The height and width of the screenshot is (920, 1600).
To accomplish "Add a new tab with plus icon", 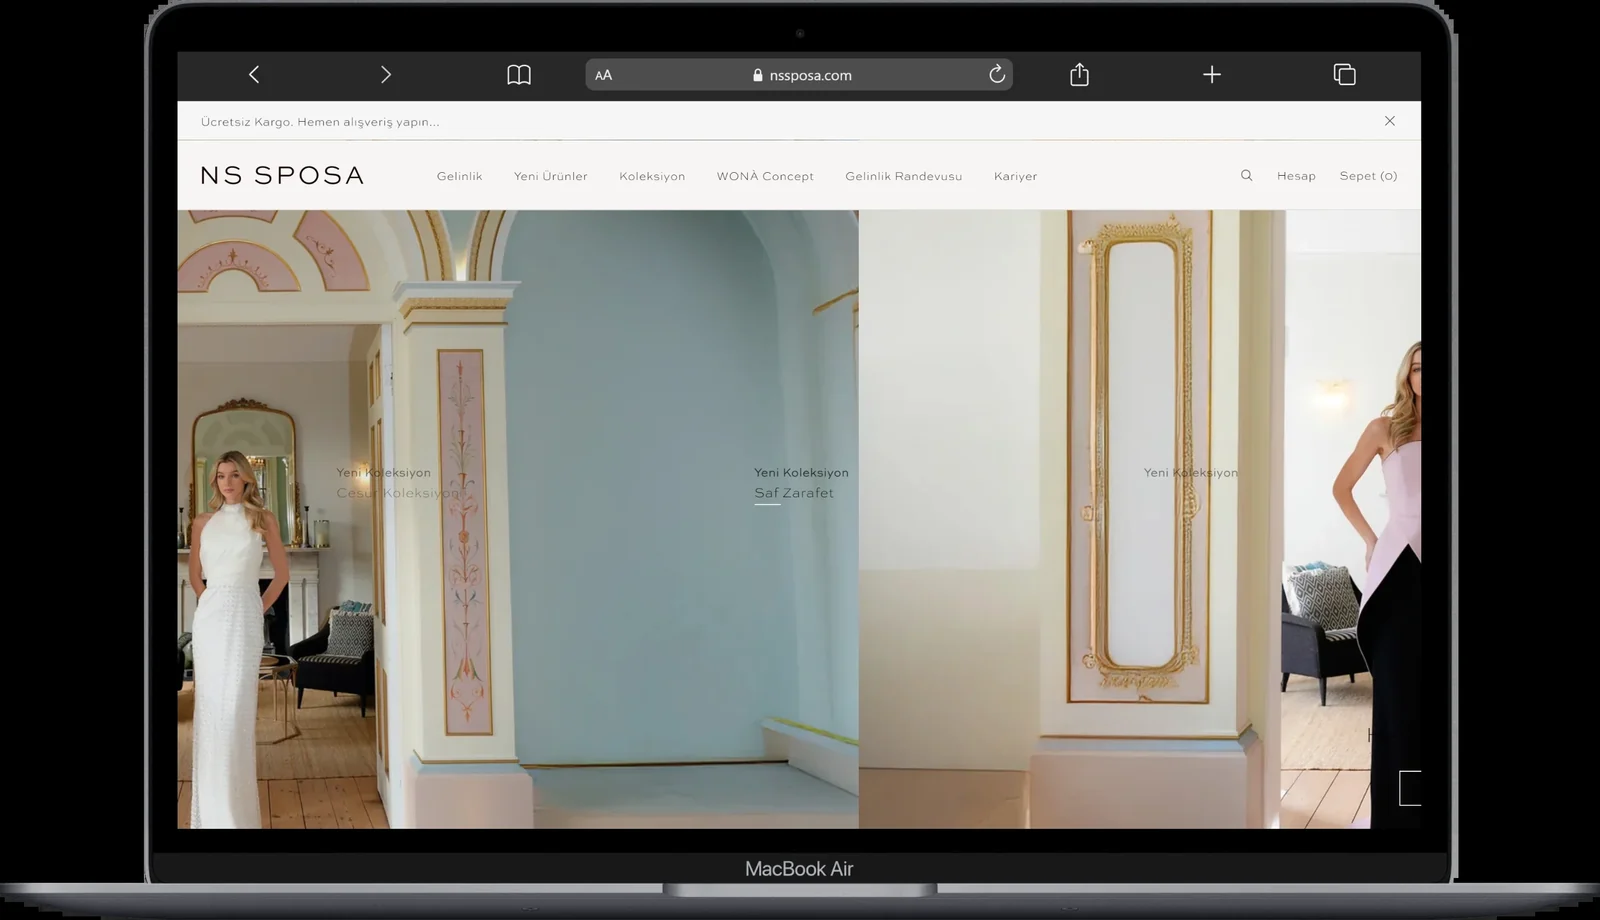I will coord(1211,74).
